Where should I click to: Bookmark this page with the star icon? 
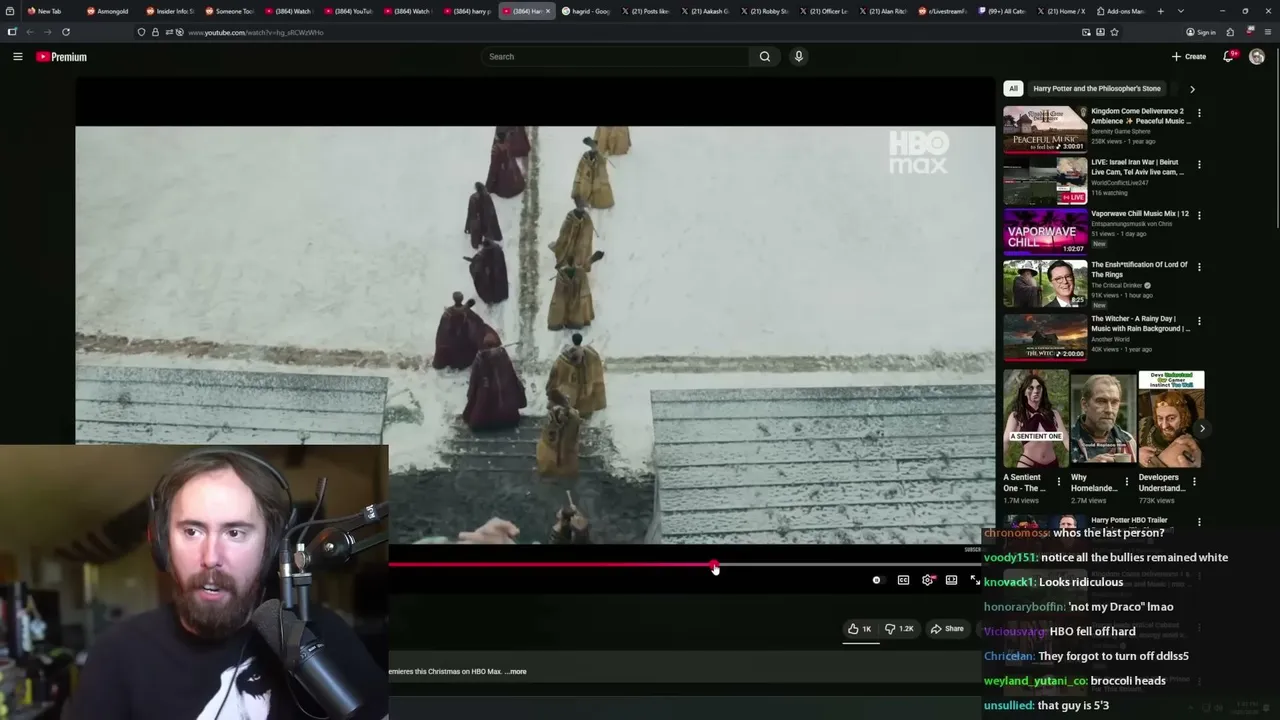click(1114, 32)
